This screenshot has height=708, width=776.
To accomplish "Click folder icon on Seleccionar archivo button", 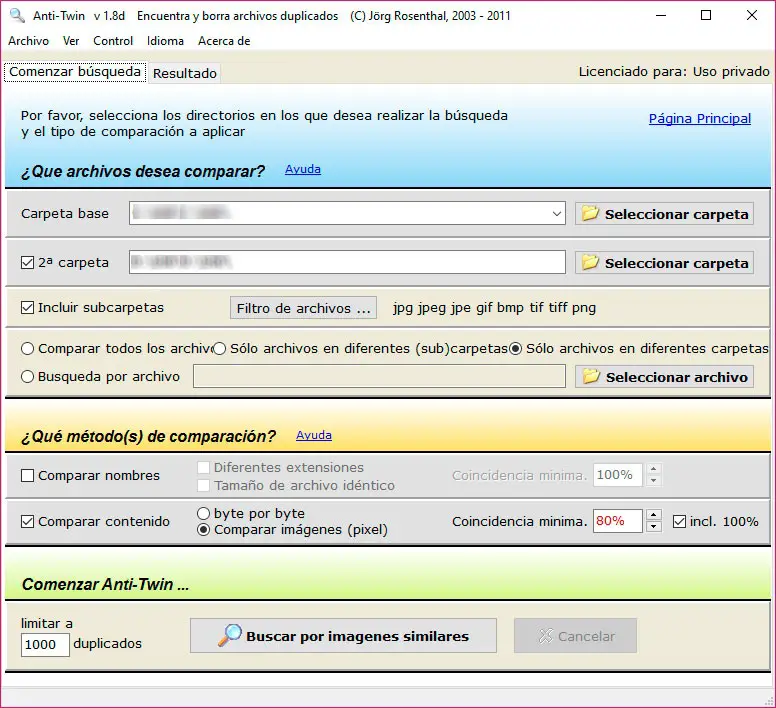I will 590,377.
